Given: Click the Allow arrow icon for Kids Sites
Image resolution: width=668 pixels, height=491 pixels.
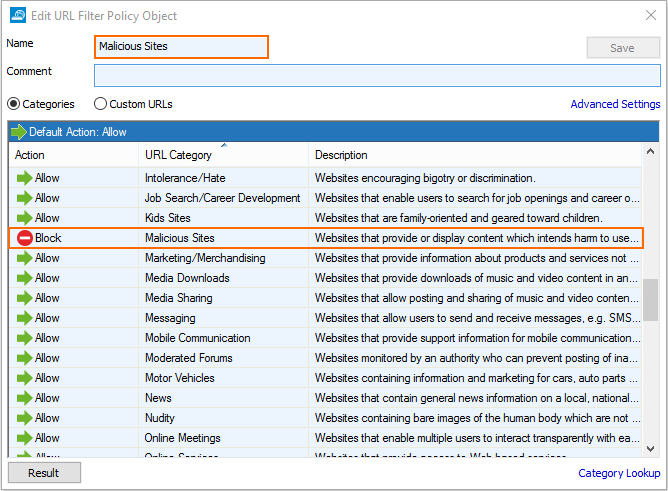Looking at the screenshot, I should coord(24,218).
